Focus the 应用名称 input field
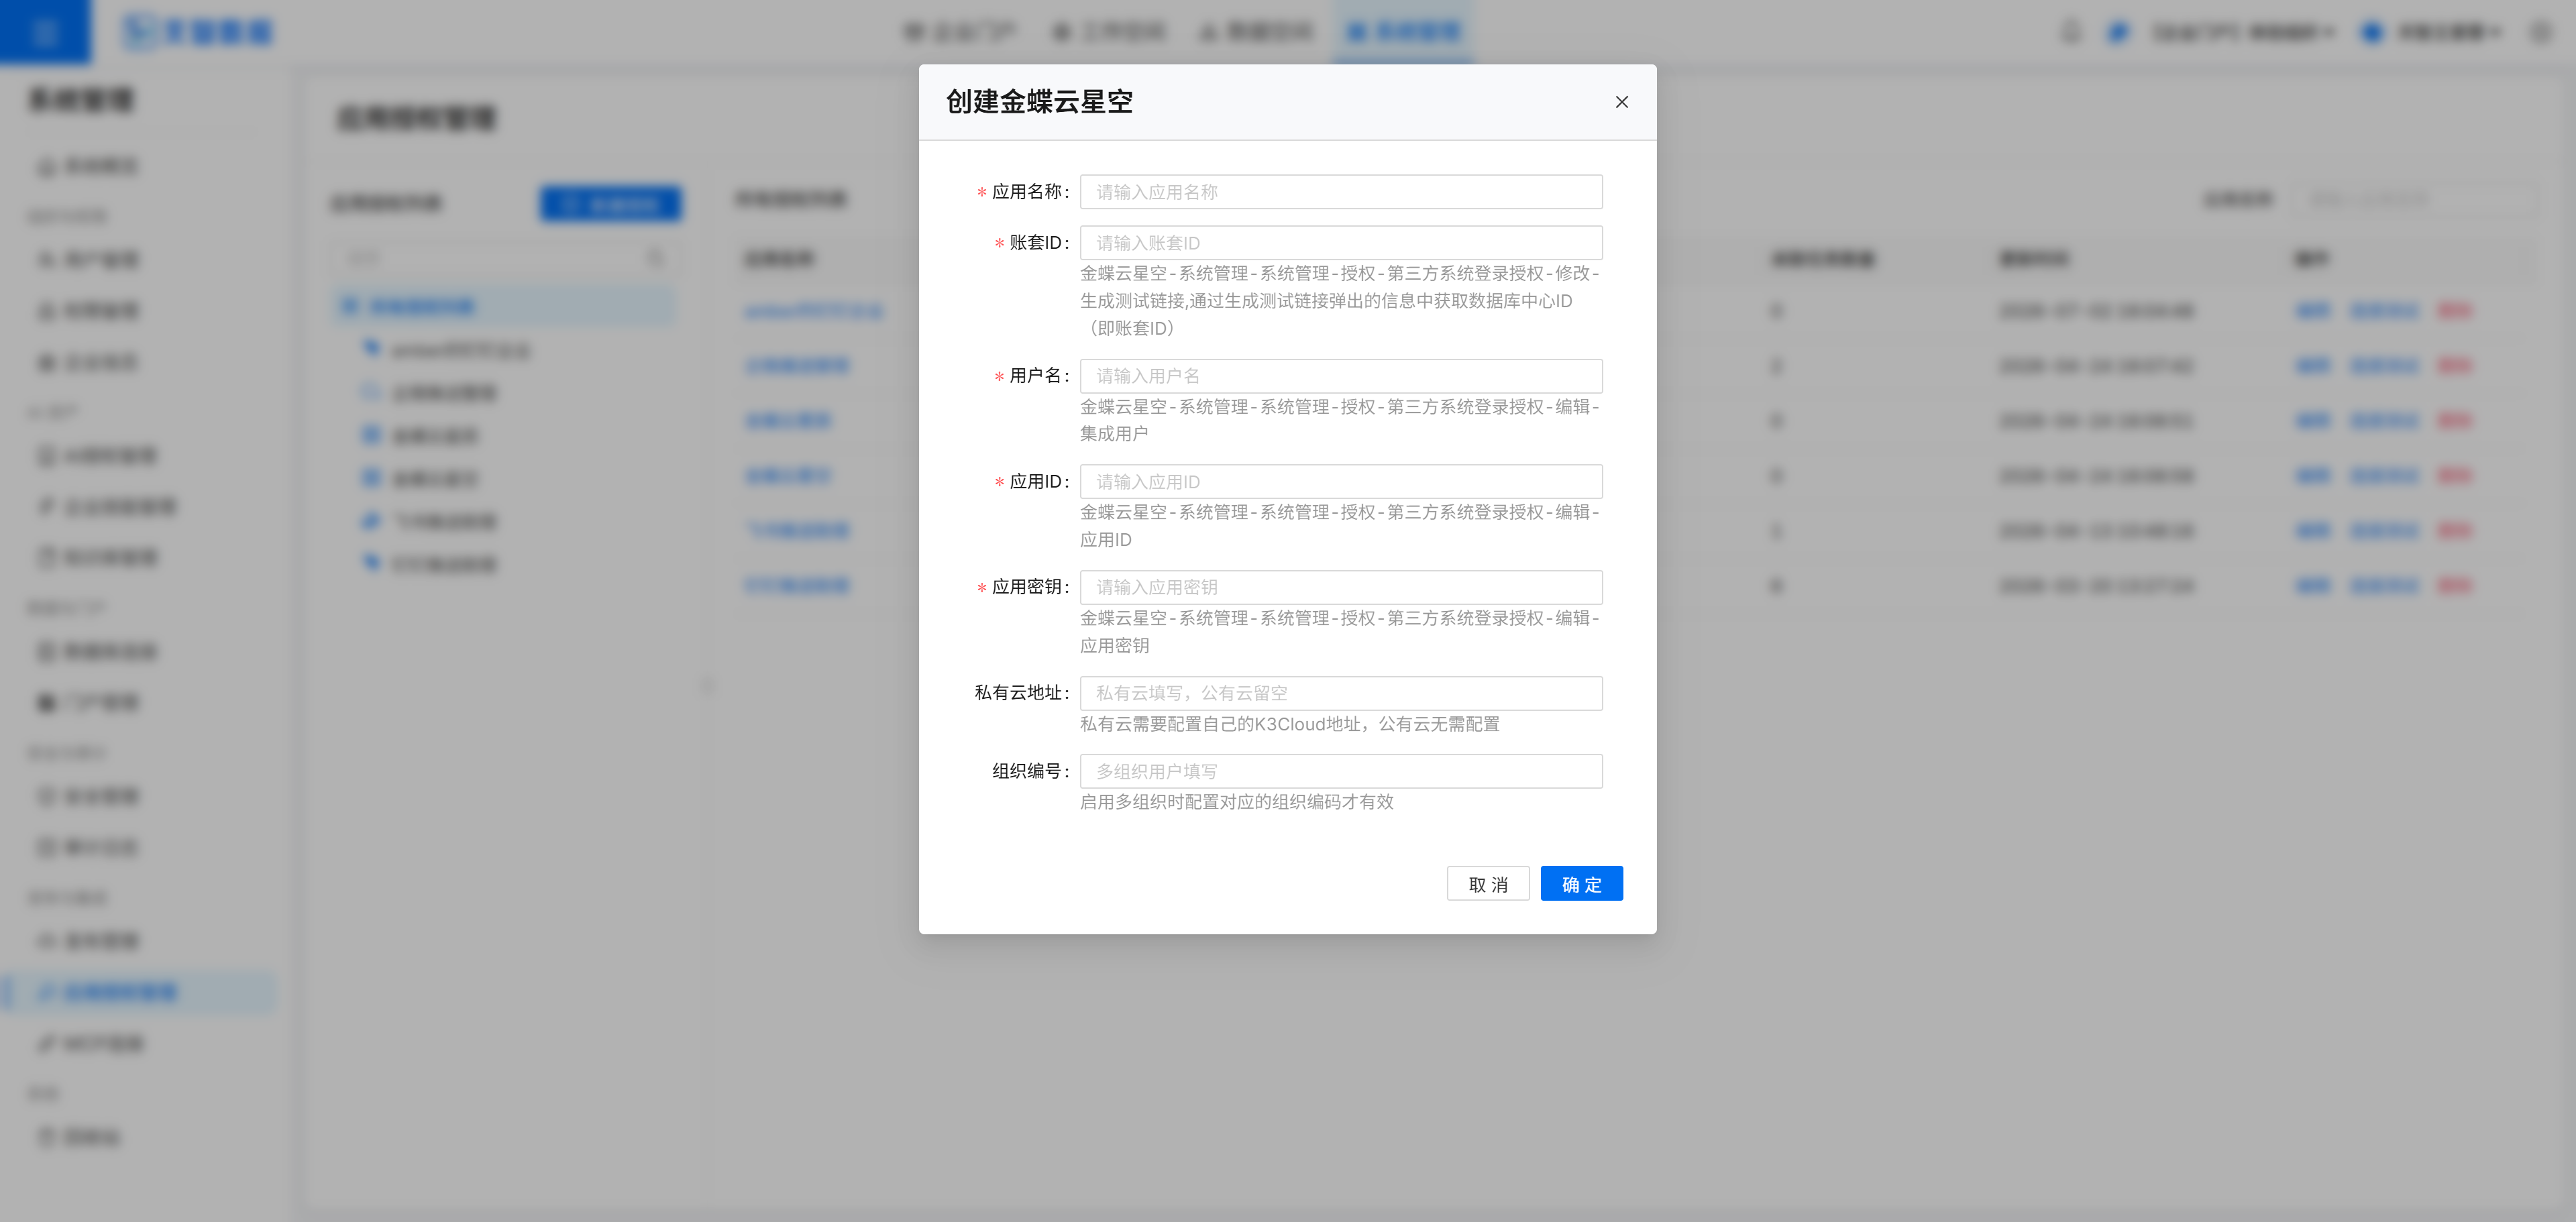Image resolution: width=2576 pixels, height=1222 pixels. tap(1341, 192)
